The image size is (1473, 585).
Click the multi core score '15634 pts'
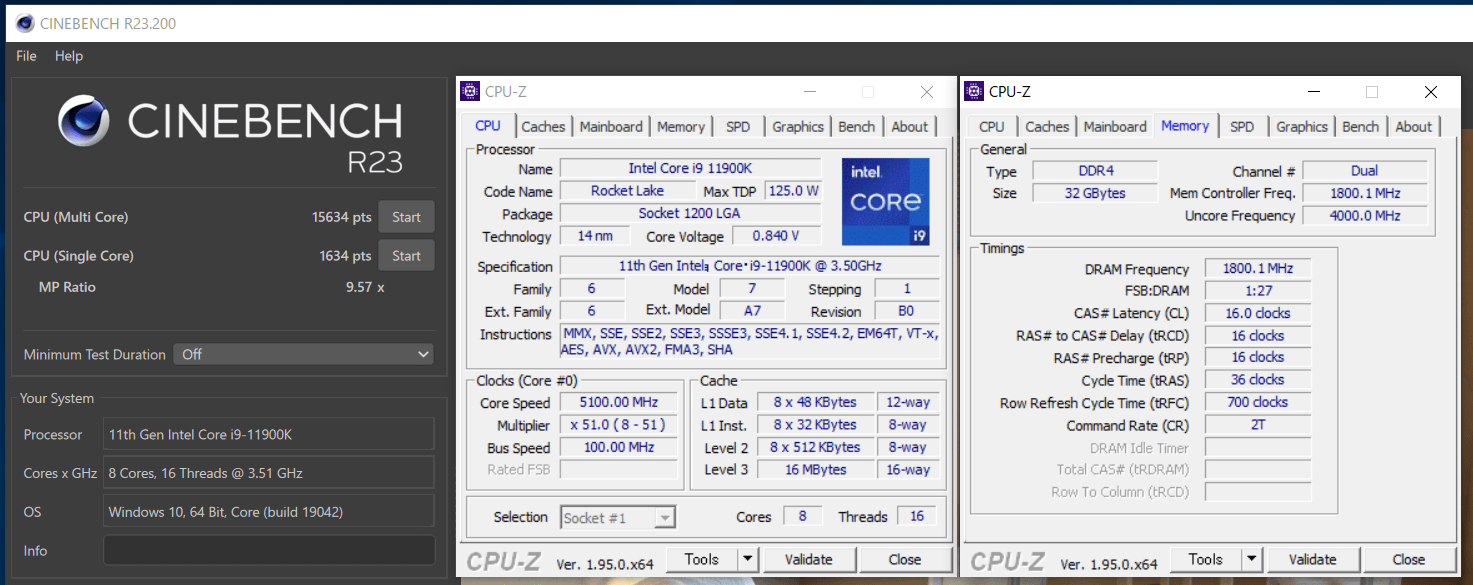(341, 217)
